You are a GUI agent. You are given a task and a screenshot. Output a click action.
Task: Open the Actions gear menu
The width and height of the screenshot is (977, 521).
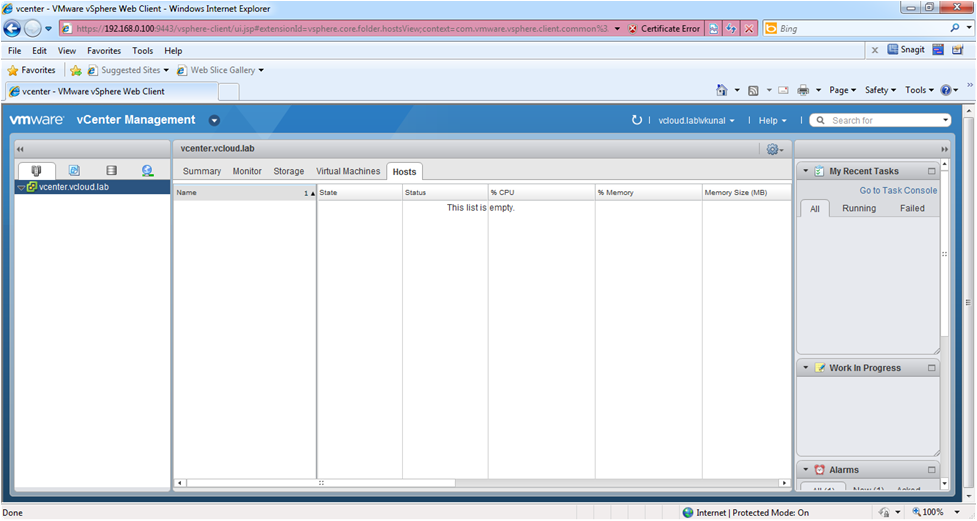775,150
